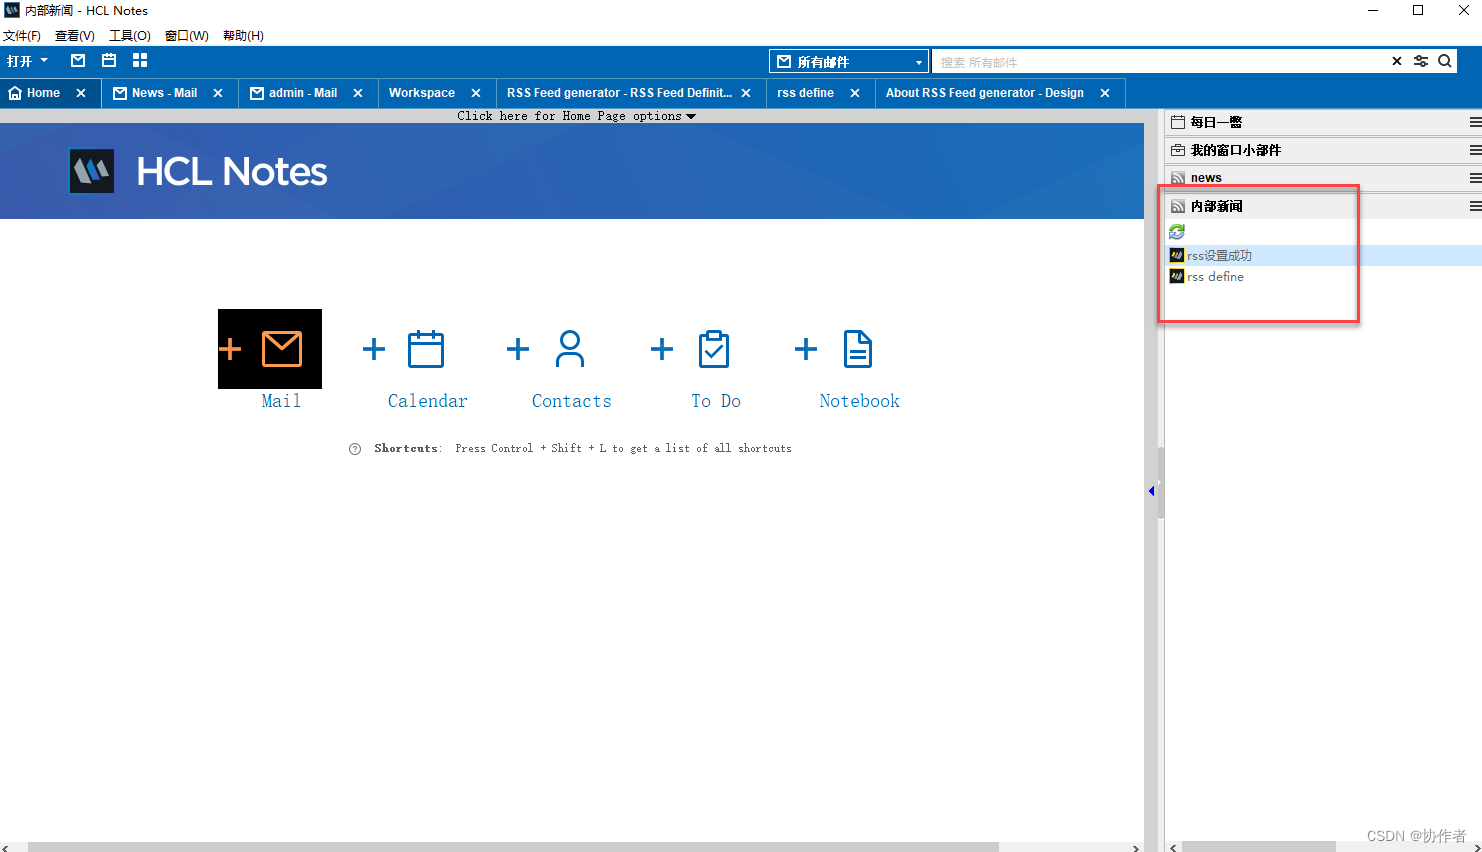Click the 我的窗口小部件 panel icon

coord(1178,150)
